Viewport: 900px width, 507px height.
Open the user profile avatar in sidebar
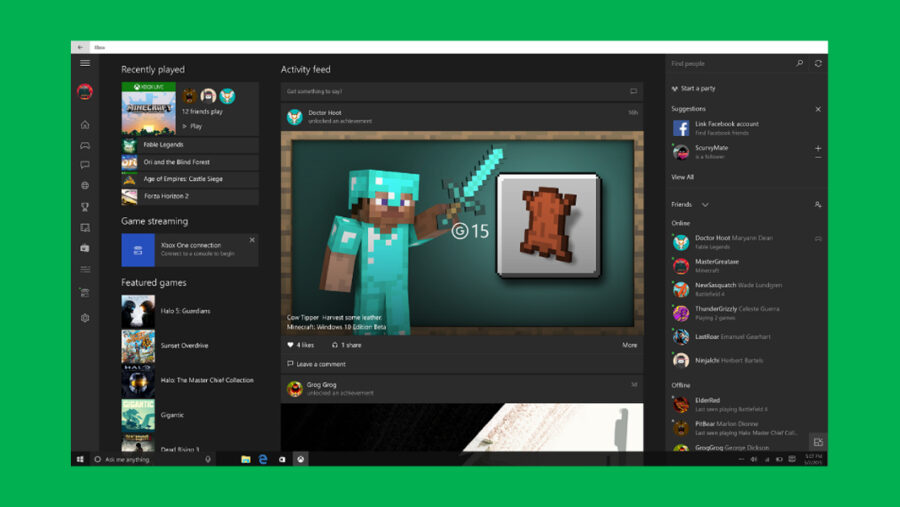[x=85, y=91]
